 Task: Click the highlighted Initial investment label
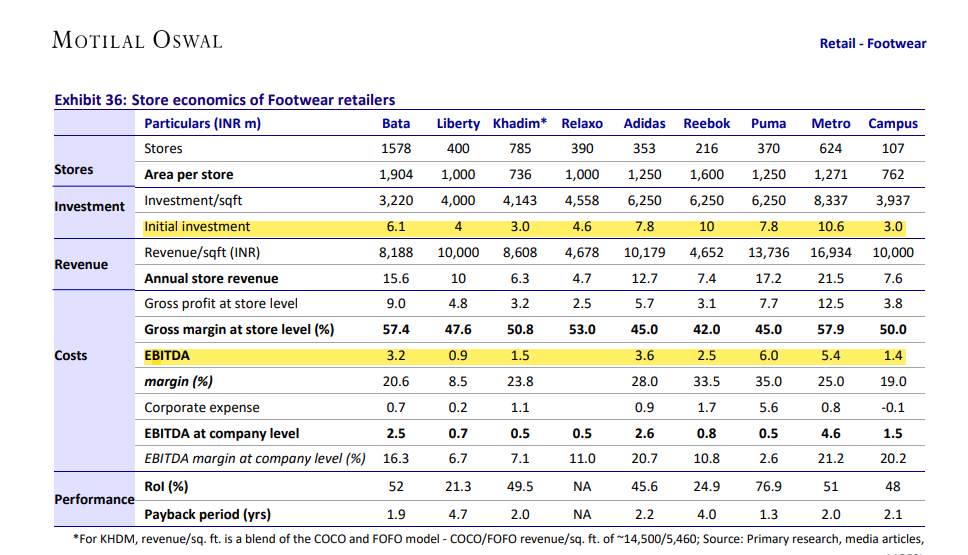tap(197, 227)
